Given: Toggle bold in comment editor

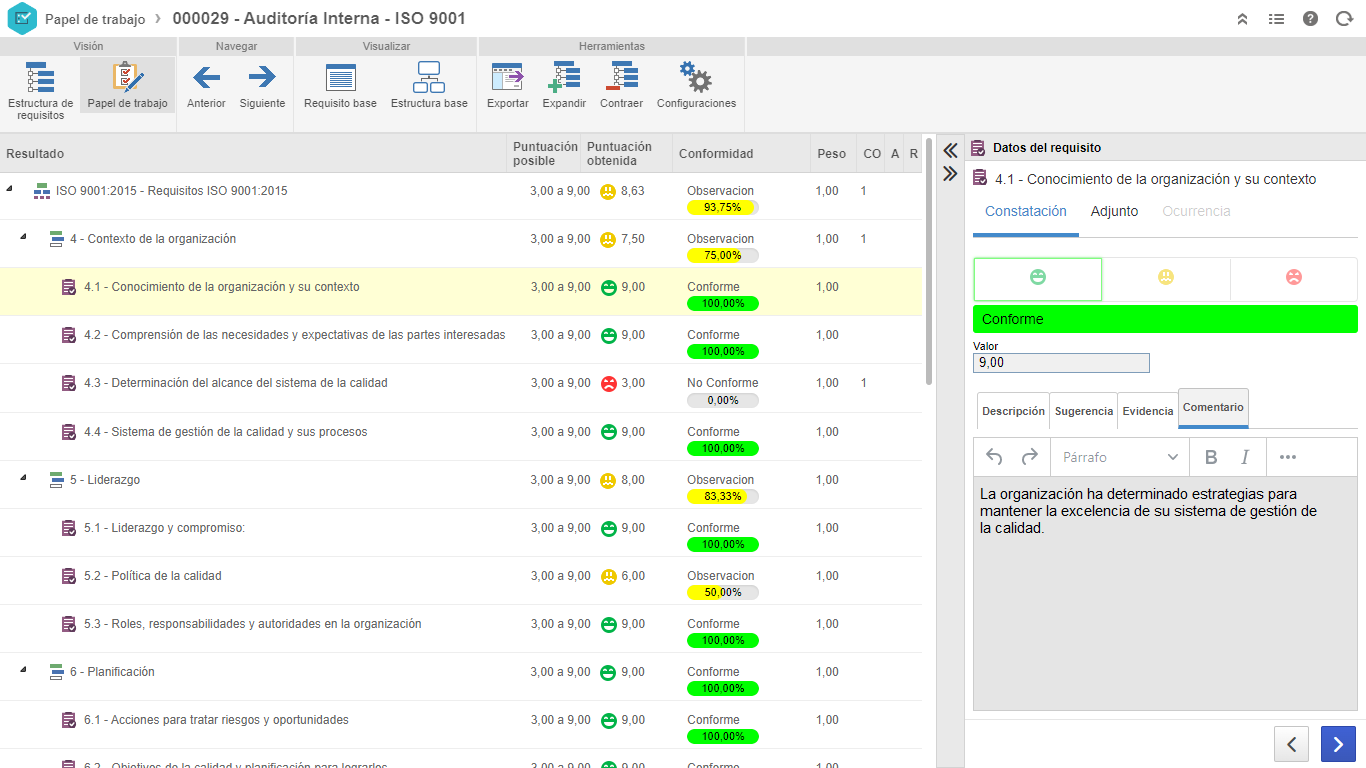Looking at the screenshot, I should [1211, 457].
